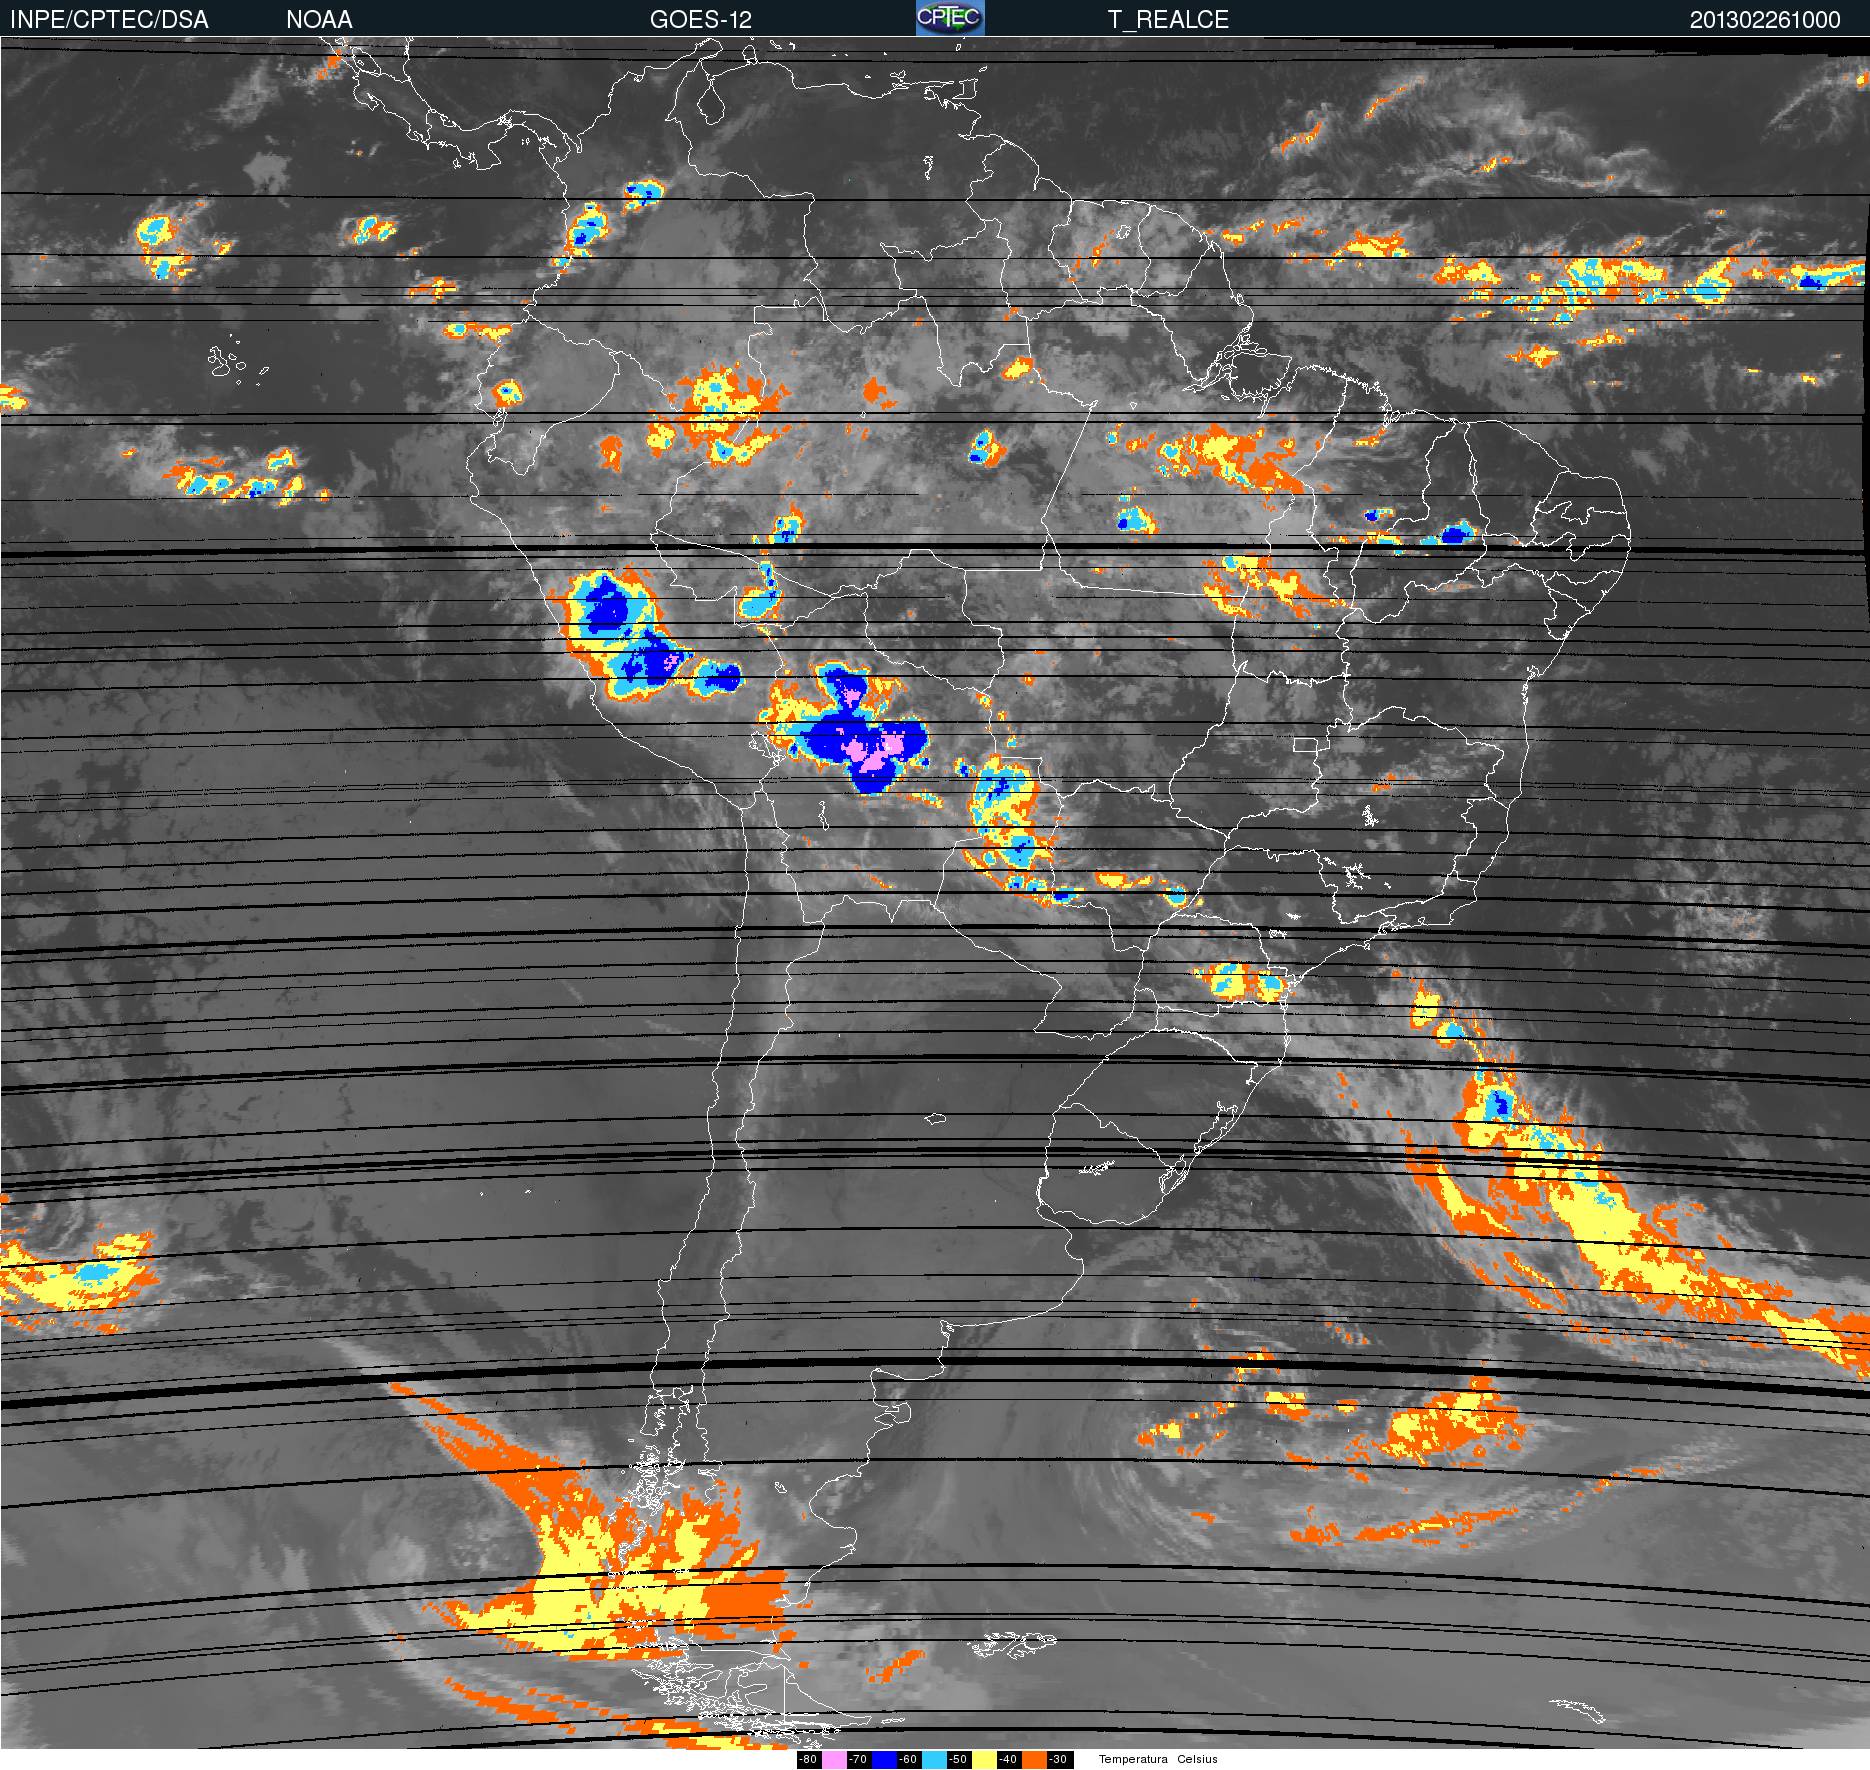This screenshot has width=1870, height=1770.
Task: Click the -60 legend value
Action: pos(909,1759)
